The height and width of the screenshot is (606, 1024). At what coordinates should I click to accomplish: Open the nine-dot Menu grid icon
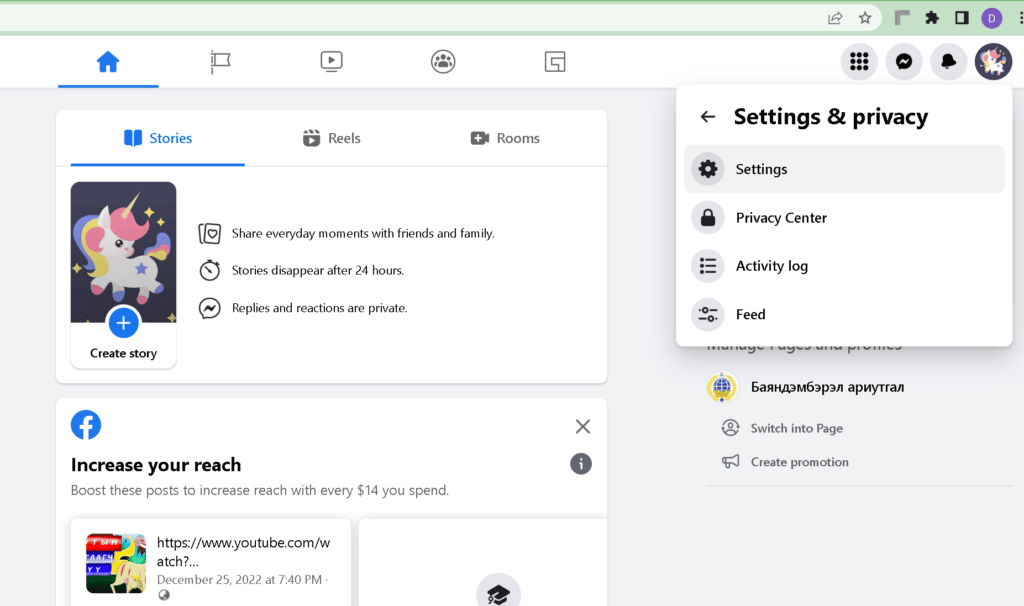859,61
